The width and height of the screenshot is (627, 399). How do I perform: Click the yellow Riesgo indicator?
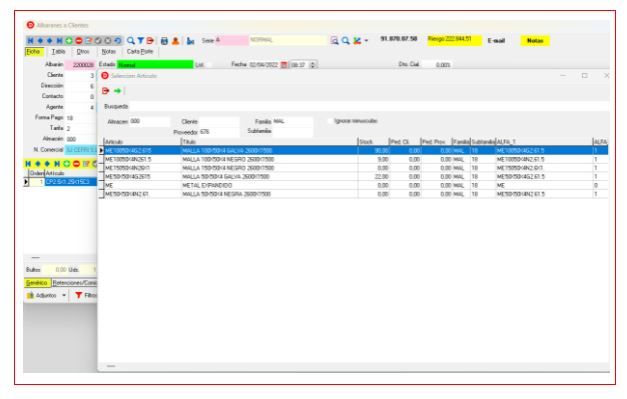point(454,40)
